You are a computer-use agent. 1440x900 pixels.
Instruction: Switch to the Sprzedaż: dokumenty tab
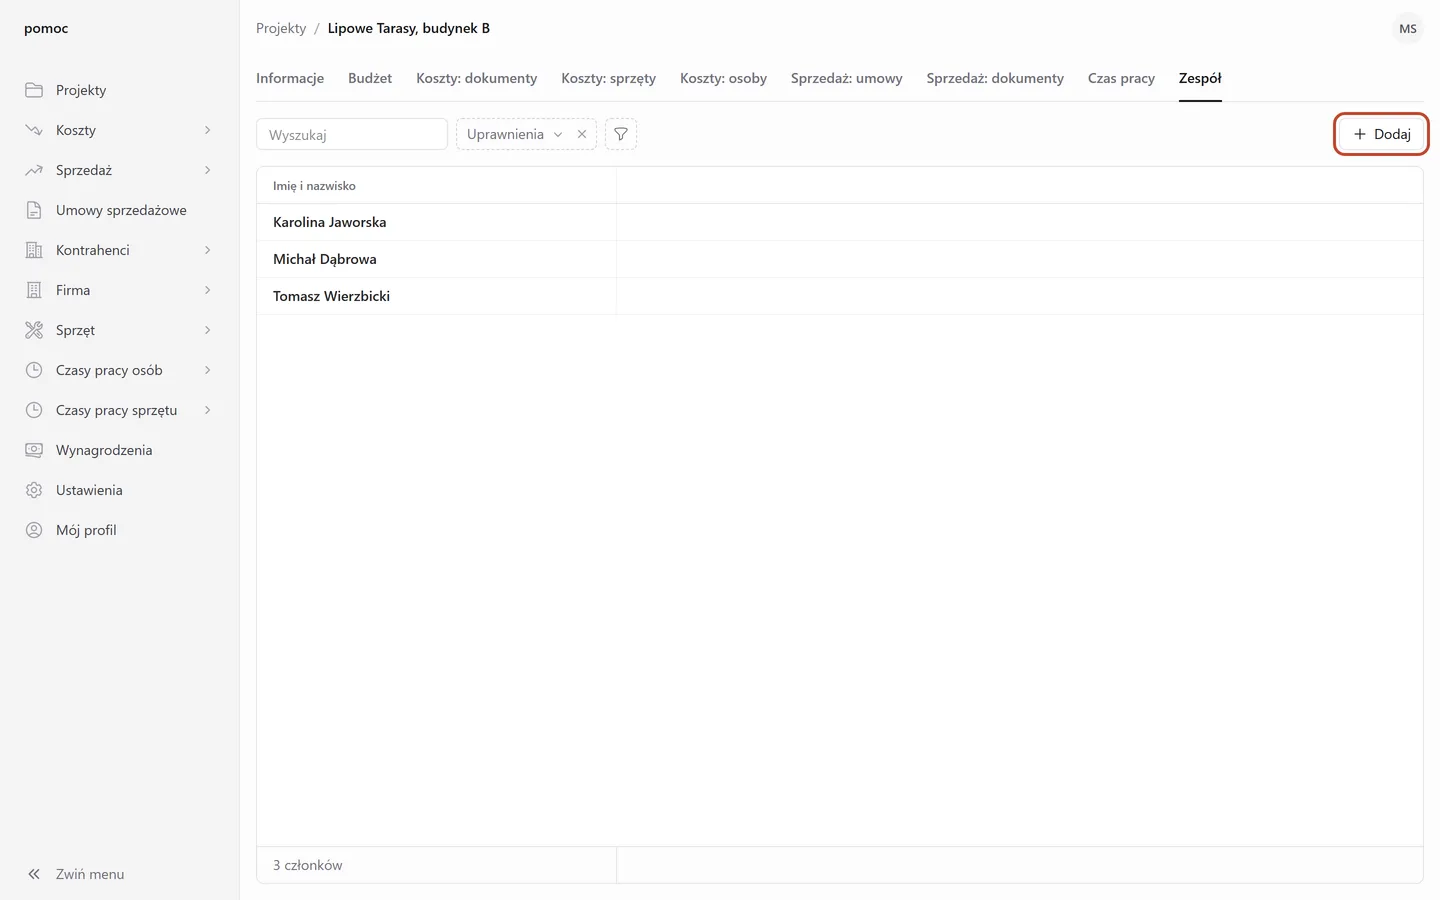click(x=995, y=78)
